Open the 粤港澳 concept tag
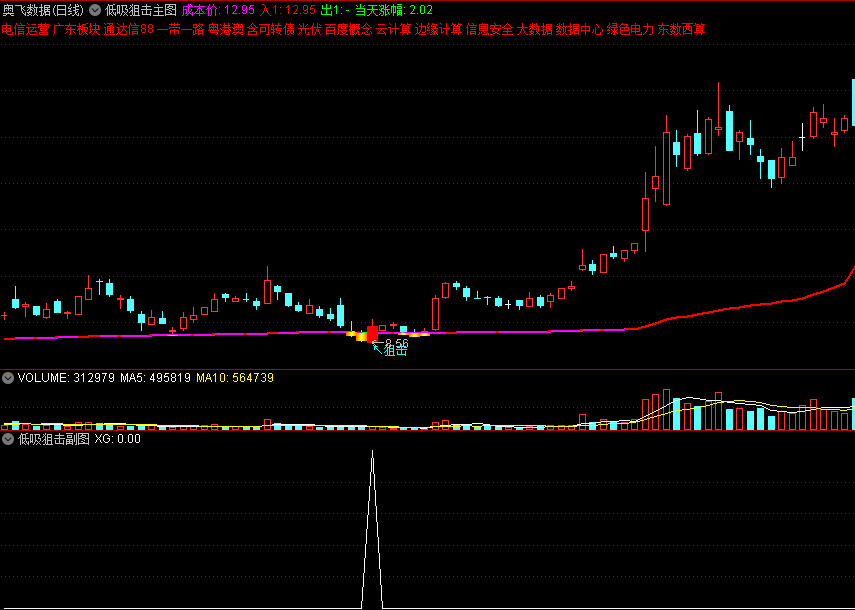 pos(226,29)
